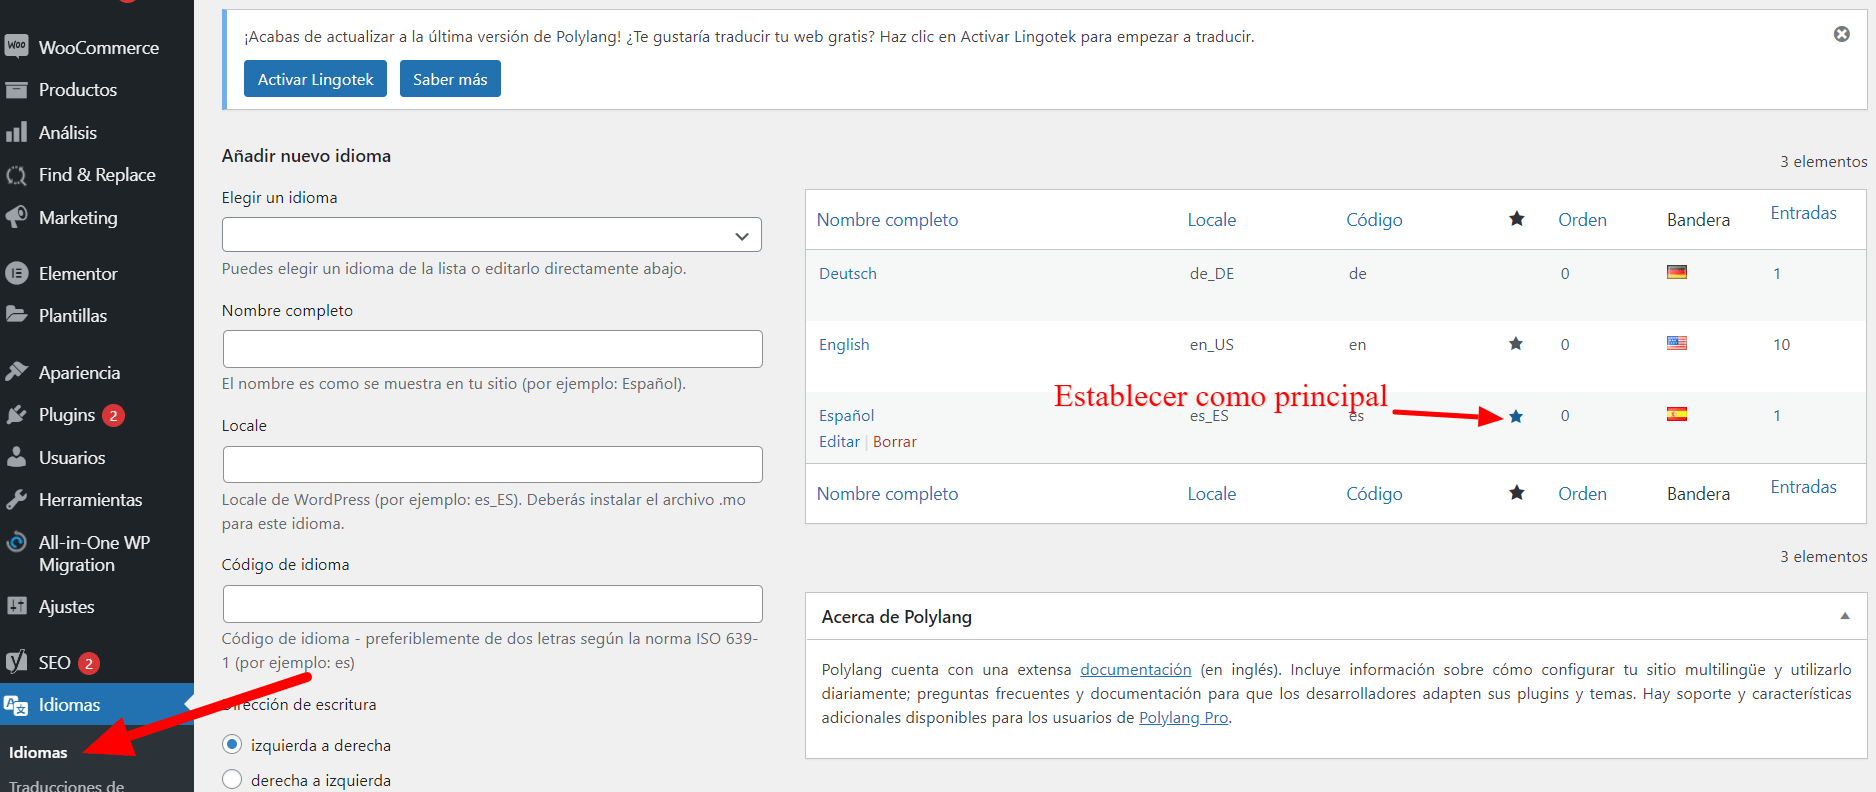Click the star icon in table footer
1876x792 pixels.
[x=1517, y=493]
